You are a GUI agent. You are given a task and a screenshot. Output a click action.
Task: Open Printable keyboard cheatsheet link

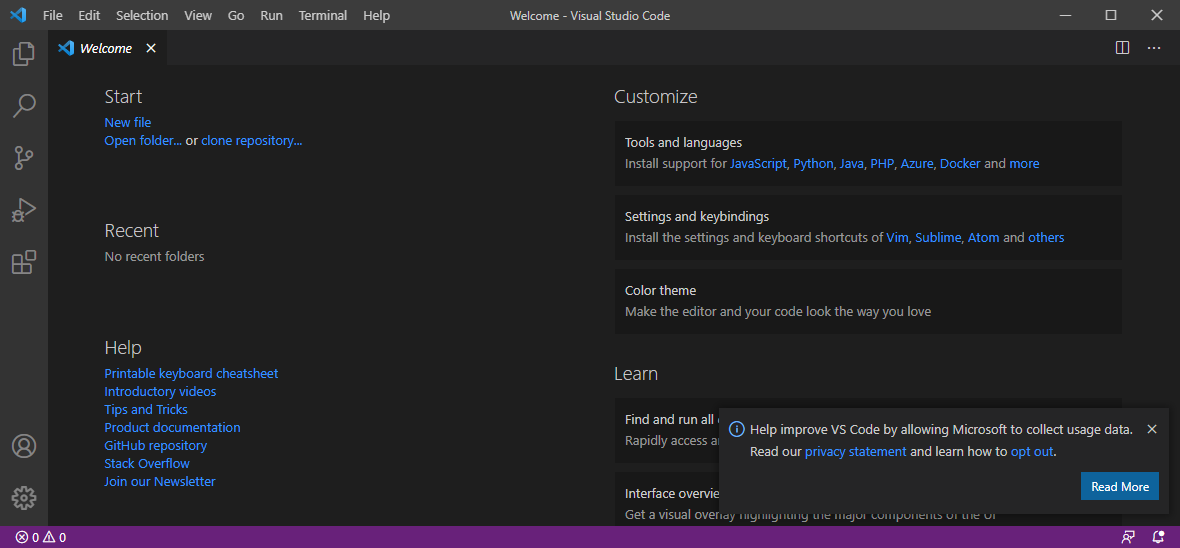191,373
